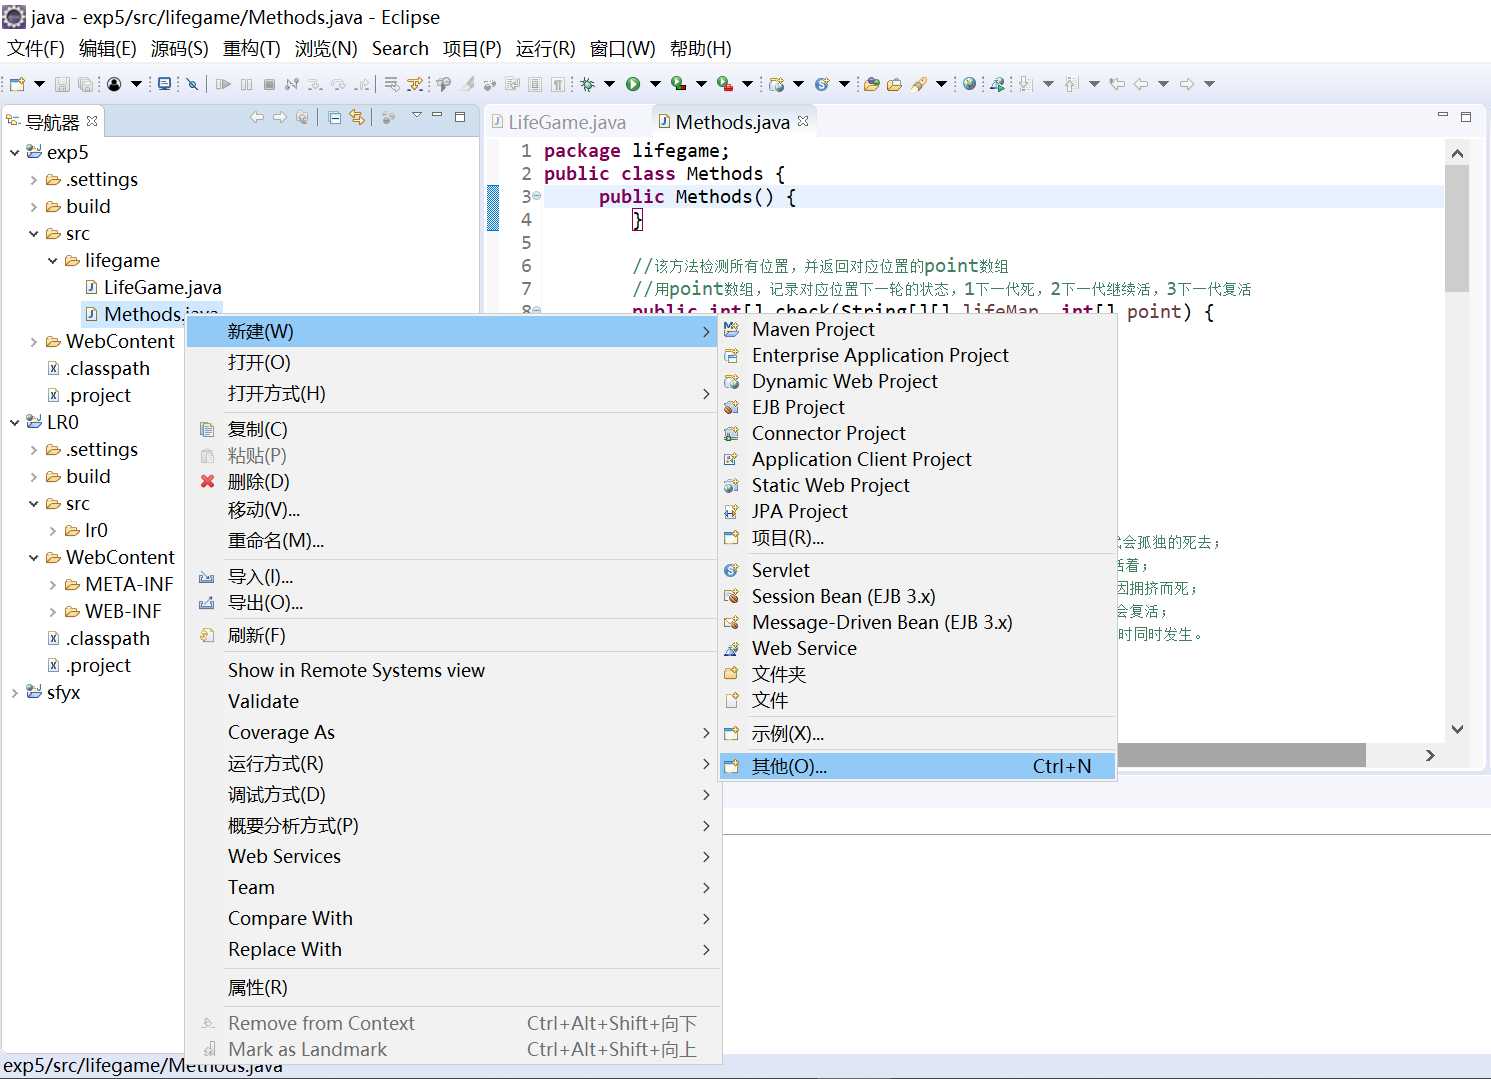Click the Skip All Breakpoints icon

193,84
